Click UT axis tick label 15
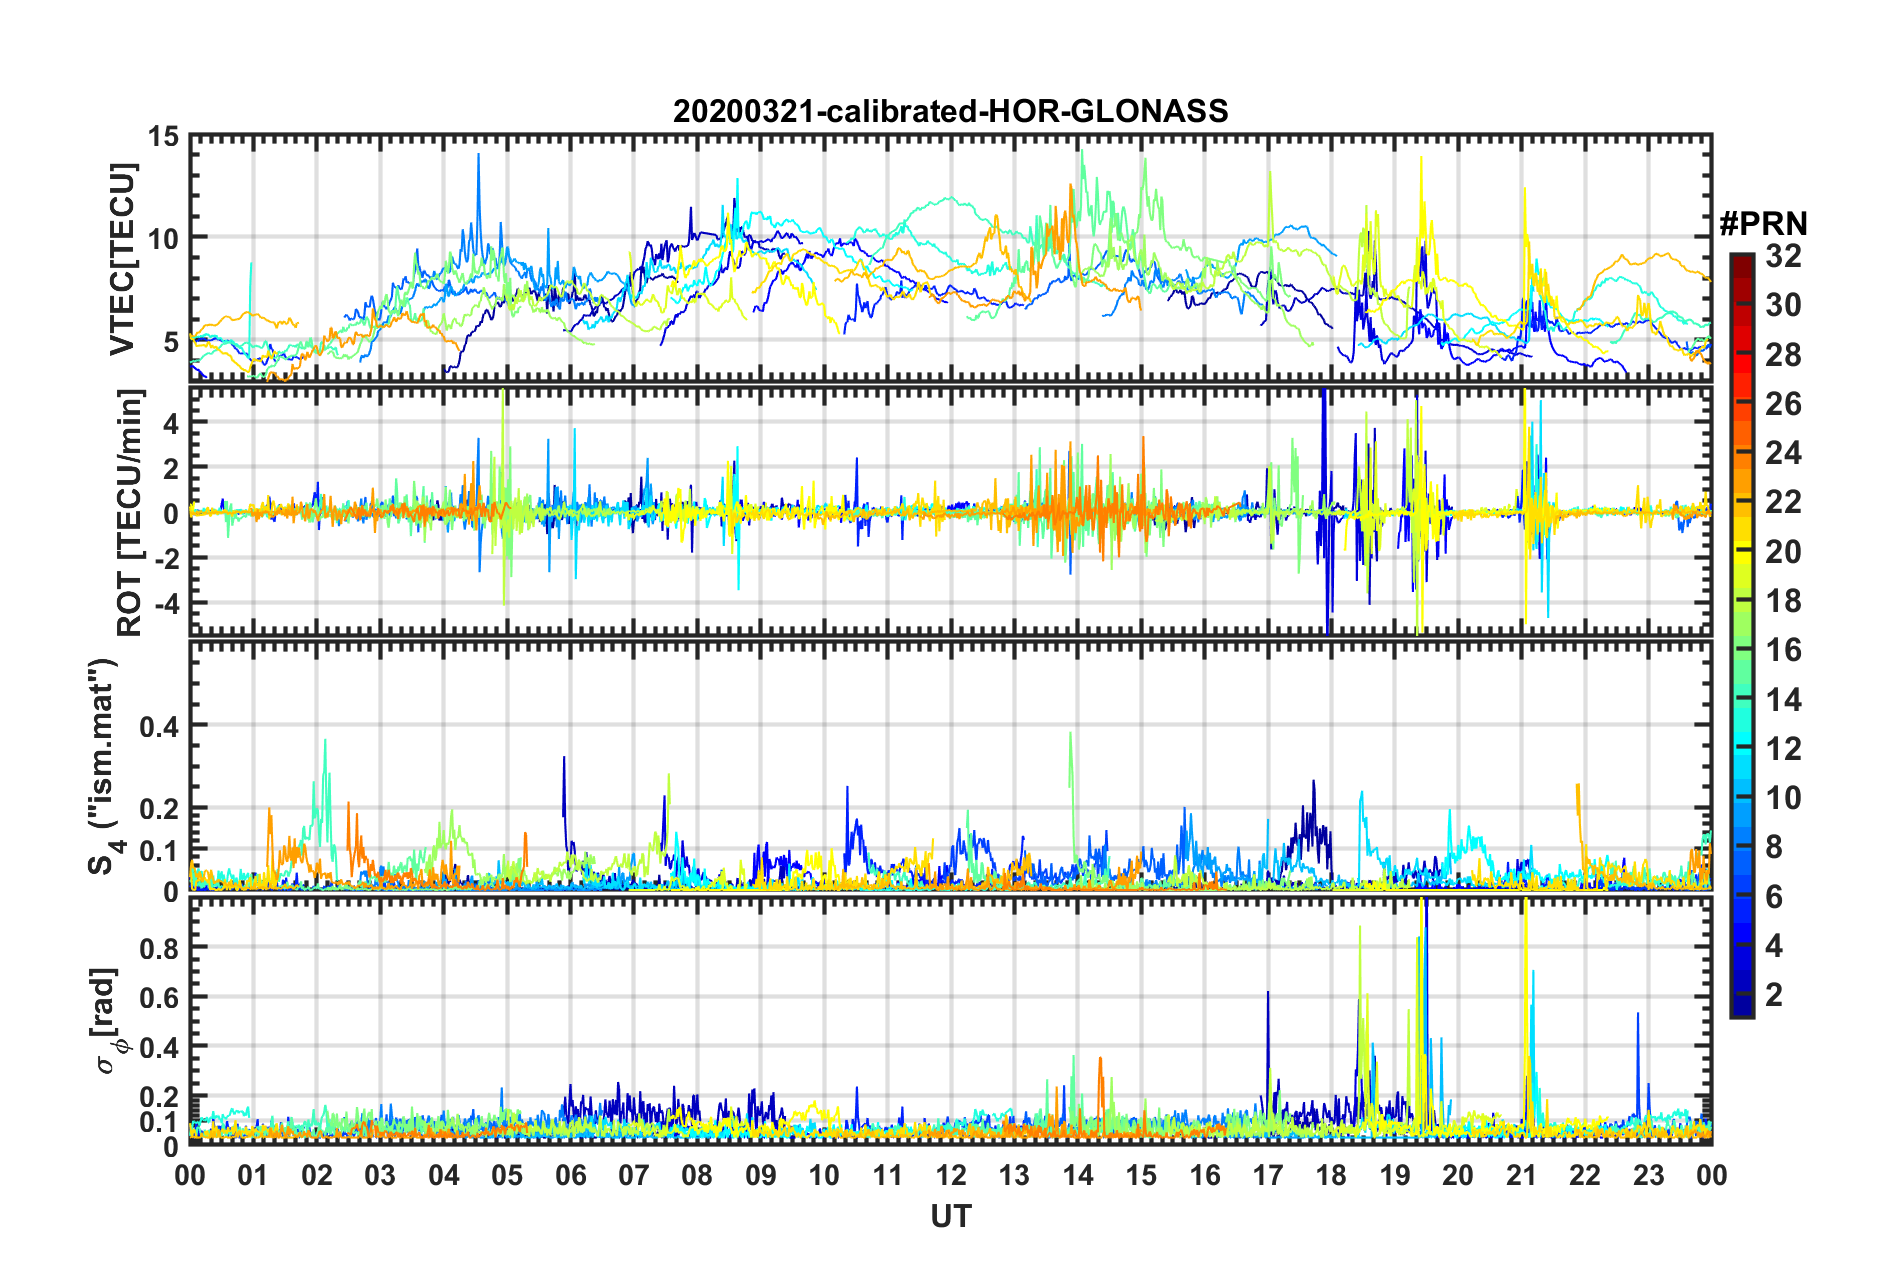The width and height of the screenshot is (1902, 1272). pos(1141,1175)
